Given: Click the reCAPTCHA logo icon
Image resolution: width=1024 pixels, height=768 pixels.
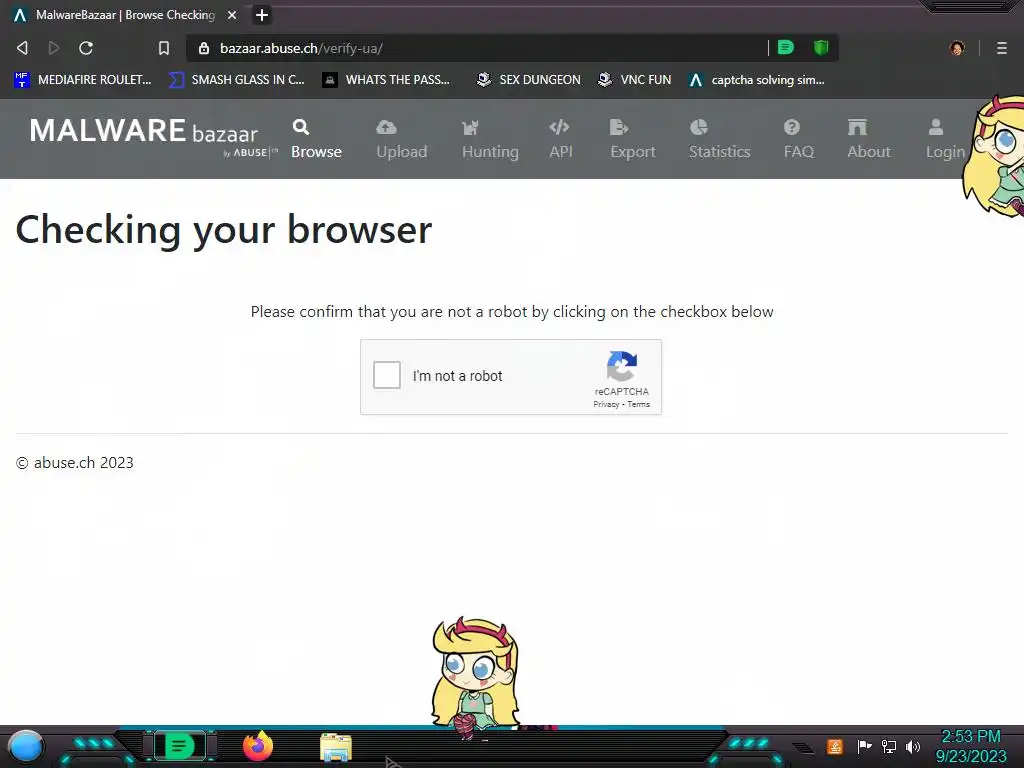Looking at the screenshot, I should 622,366.
